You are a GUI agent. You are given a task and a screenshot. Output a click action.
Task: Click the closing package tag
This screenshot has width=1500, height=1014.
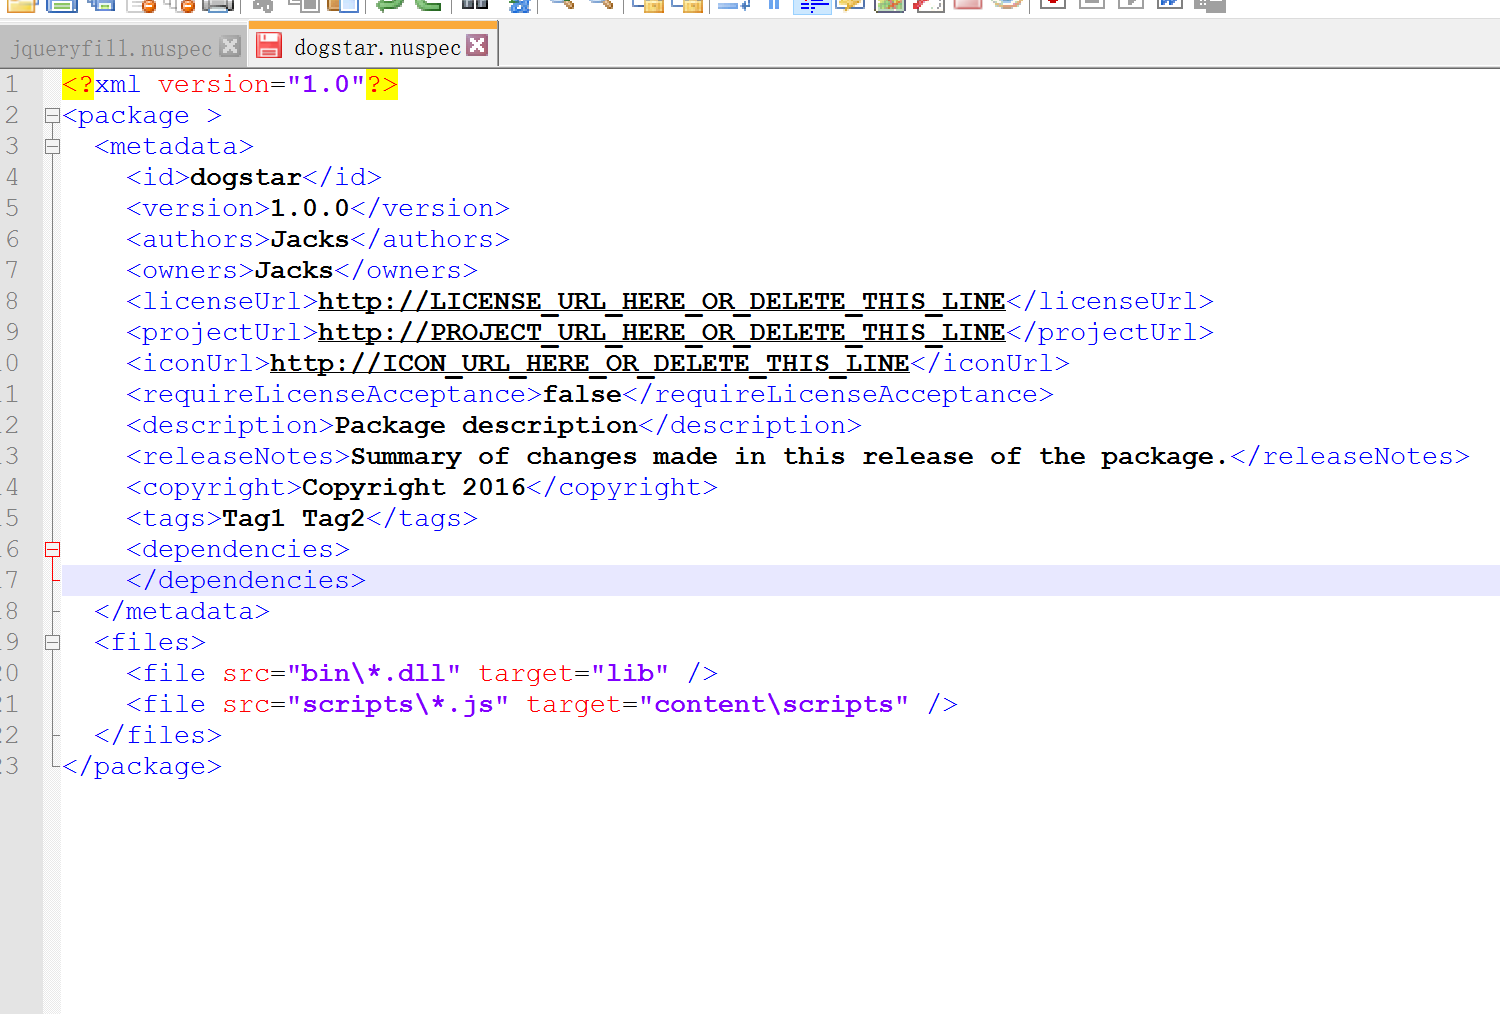(x=142, y=767)
